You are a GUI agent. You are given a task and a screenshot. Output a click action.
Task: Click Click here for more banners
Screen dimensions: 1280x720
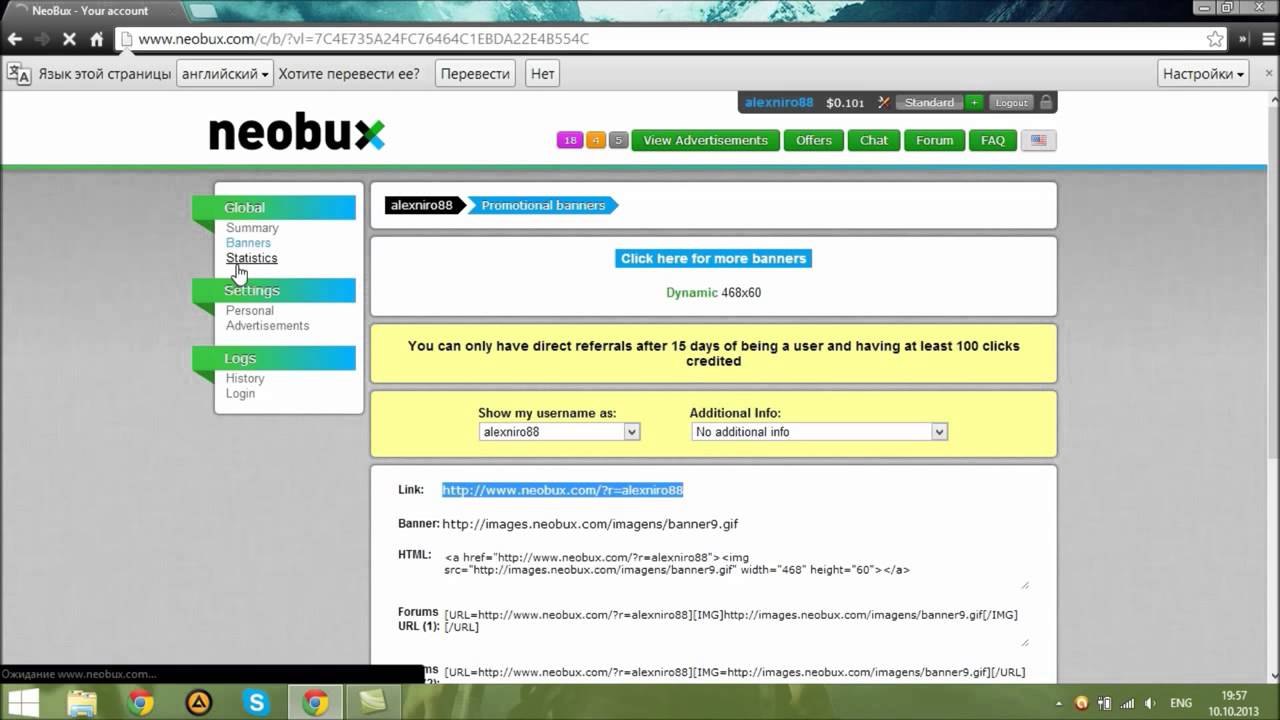point(713,258)
